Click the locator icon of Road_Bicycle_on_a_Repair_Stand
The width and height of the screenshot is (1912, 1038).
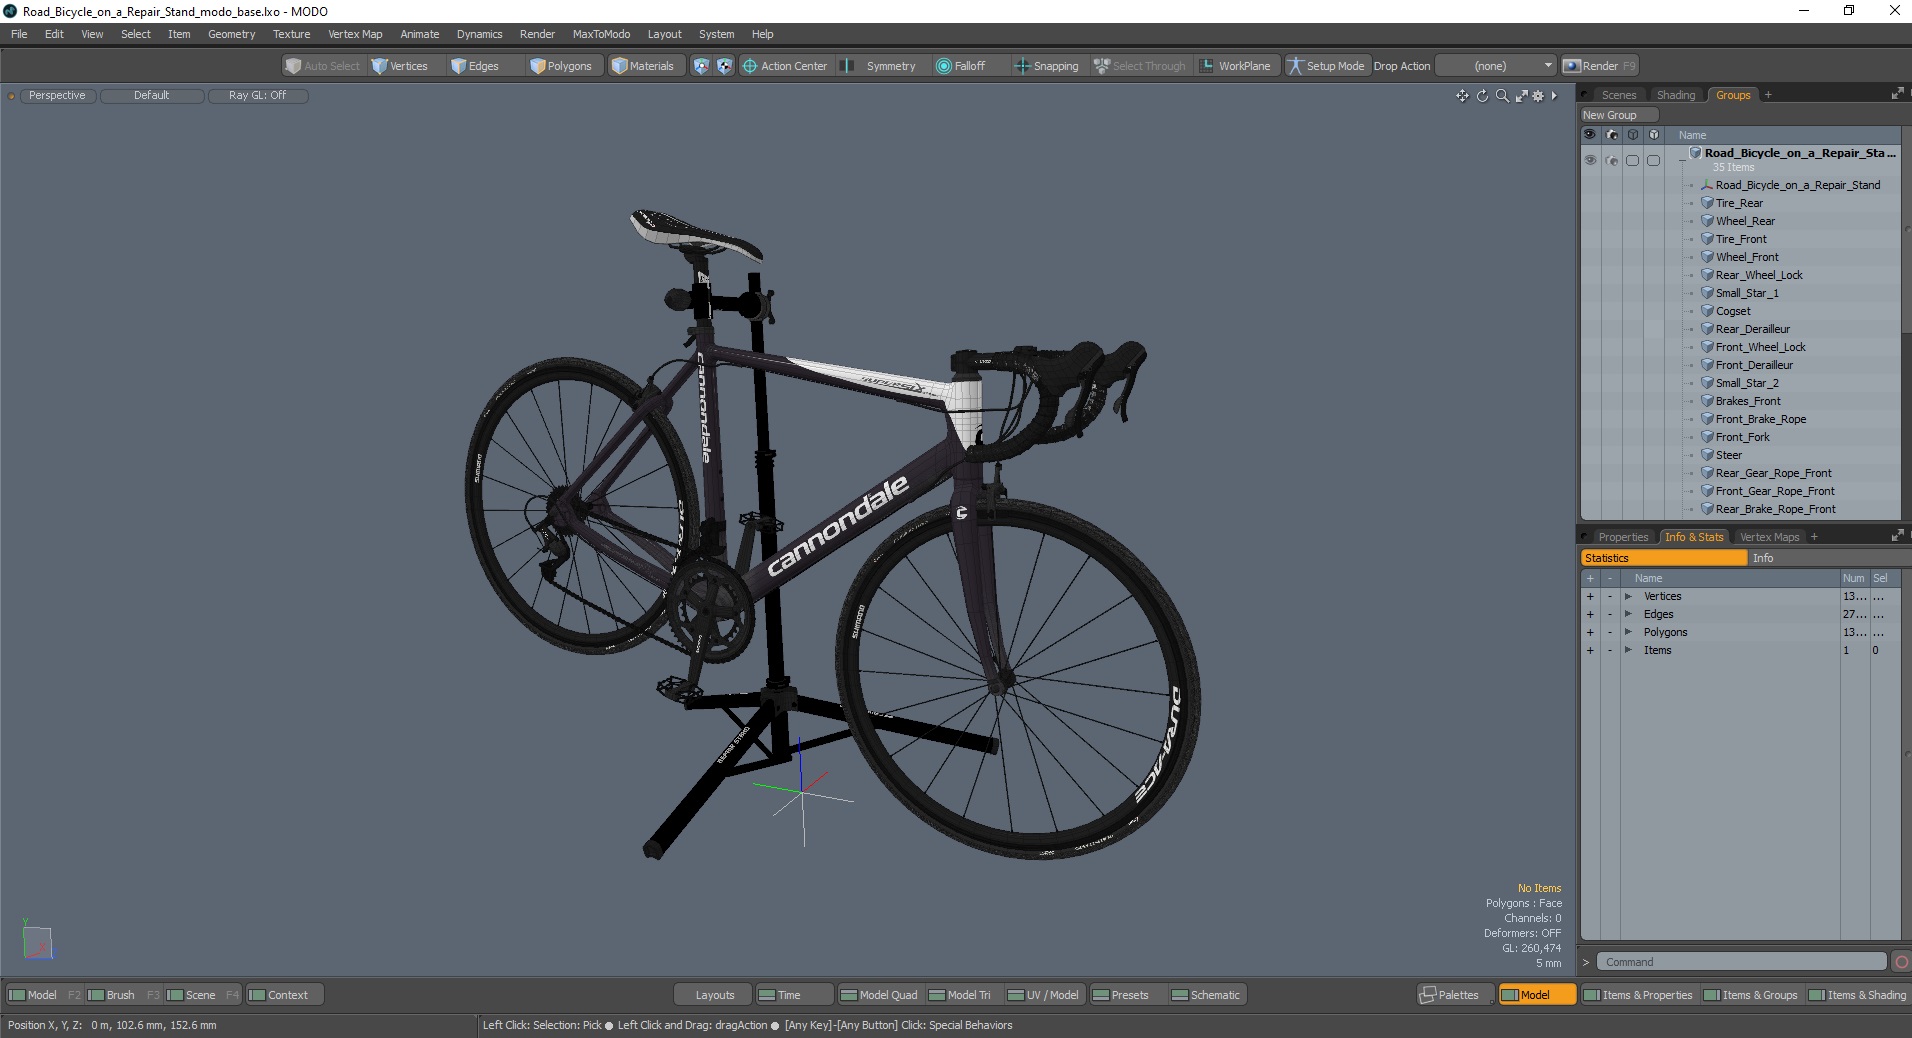click(1708, 185)
